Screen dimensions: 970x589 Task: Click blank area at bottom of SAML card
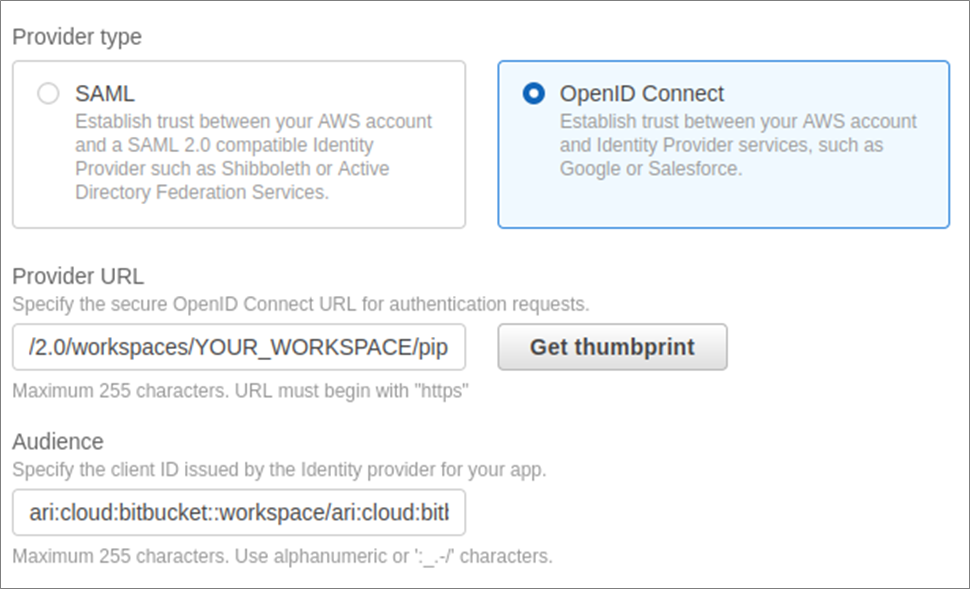[x=239, y=215]
